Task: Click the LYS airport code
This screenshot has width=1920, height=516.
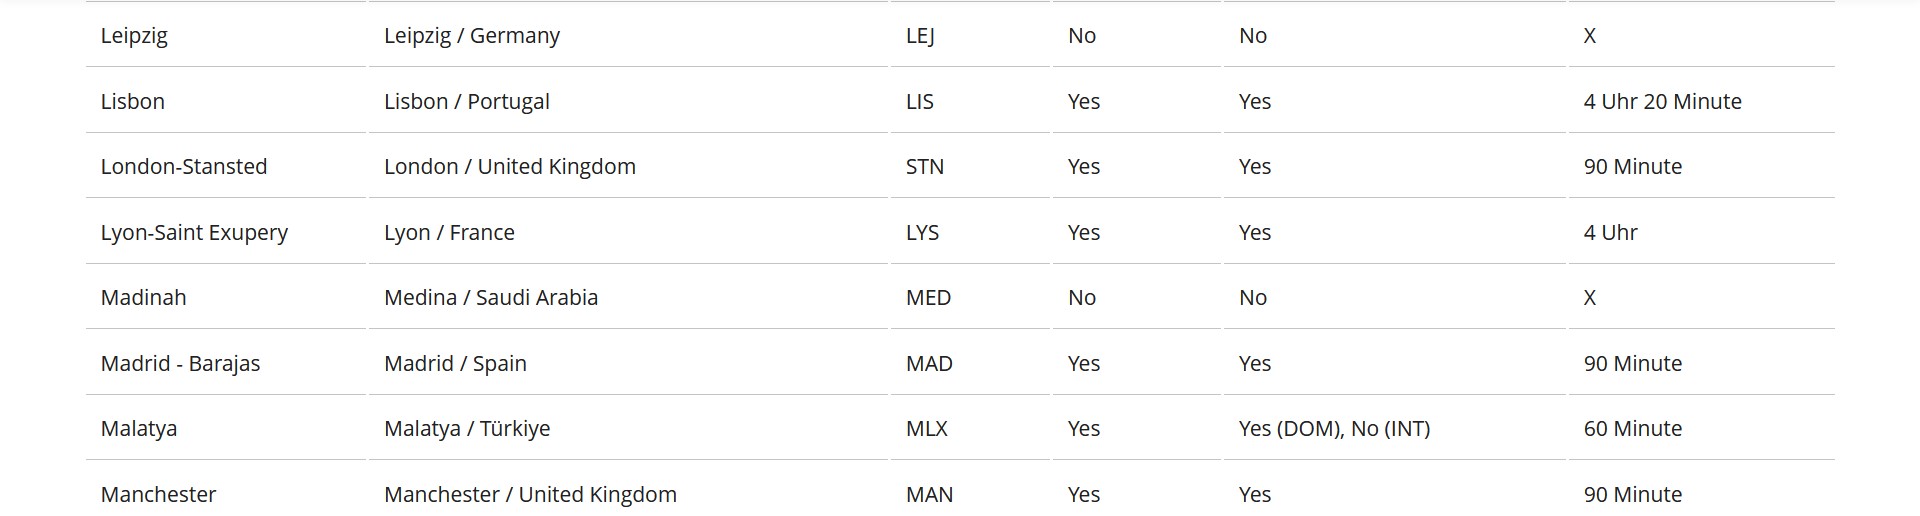Action: click(x=922, y=233)
